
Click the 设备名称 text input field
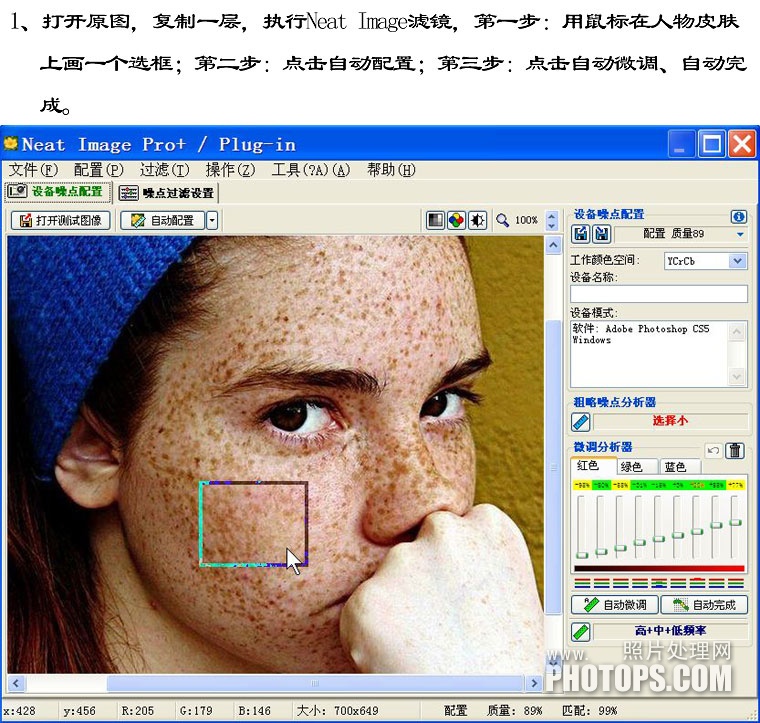click(x=659, y=294)
